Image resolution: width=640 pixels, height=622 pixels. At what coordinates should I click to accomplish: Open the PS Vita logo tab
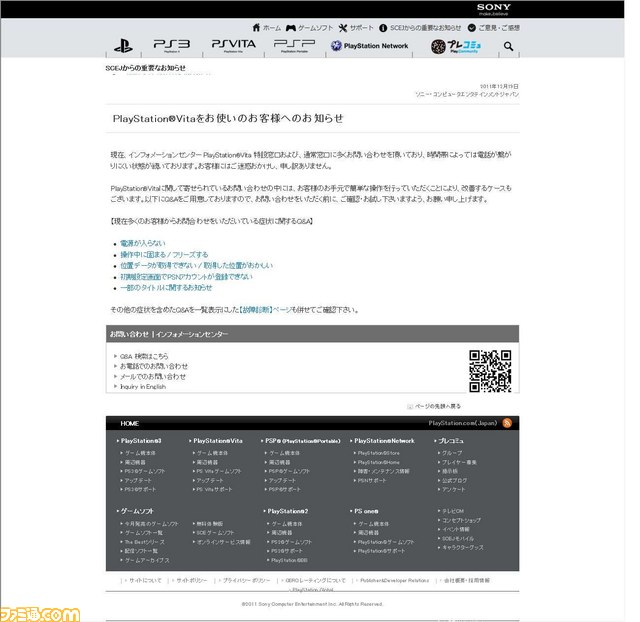pyautogui.click(x=233, y=45)
